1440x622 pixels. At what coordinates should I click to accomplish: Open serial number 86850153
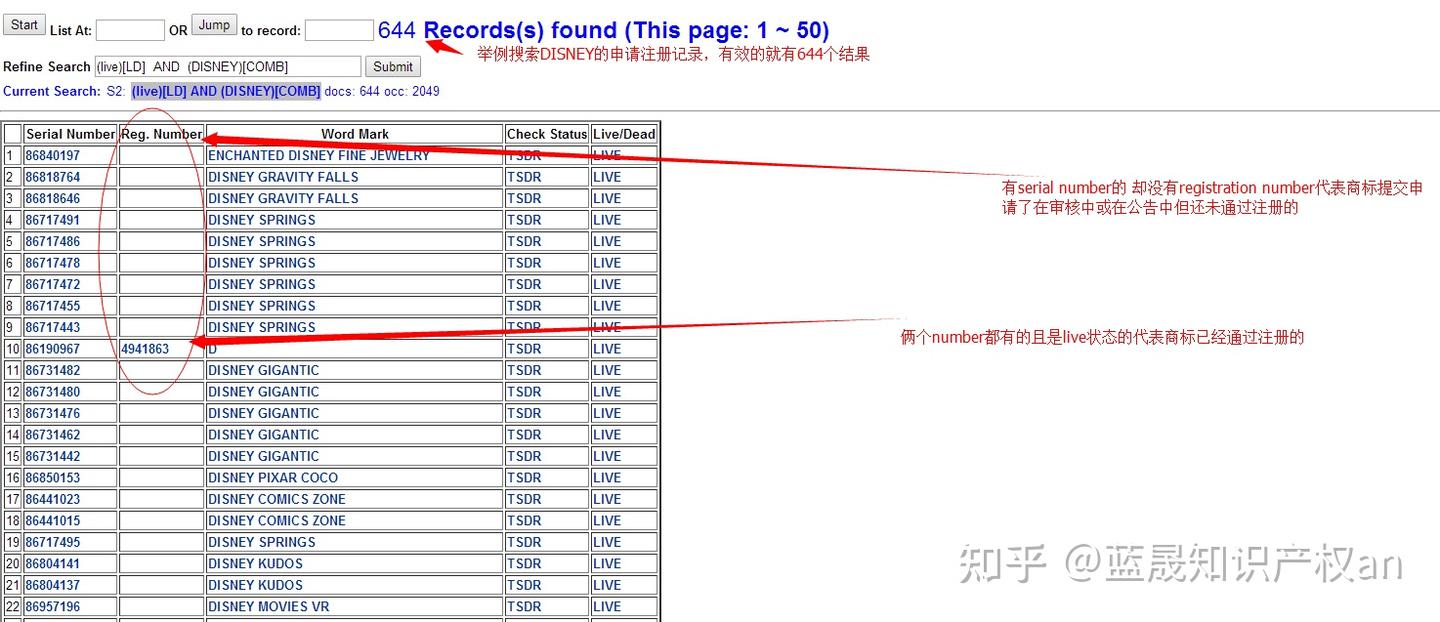click(53, 478)
